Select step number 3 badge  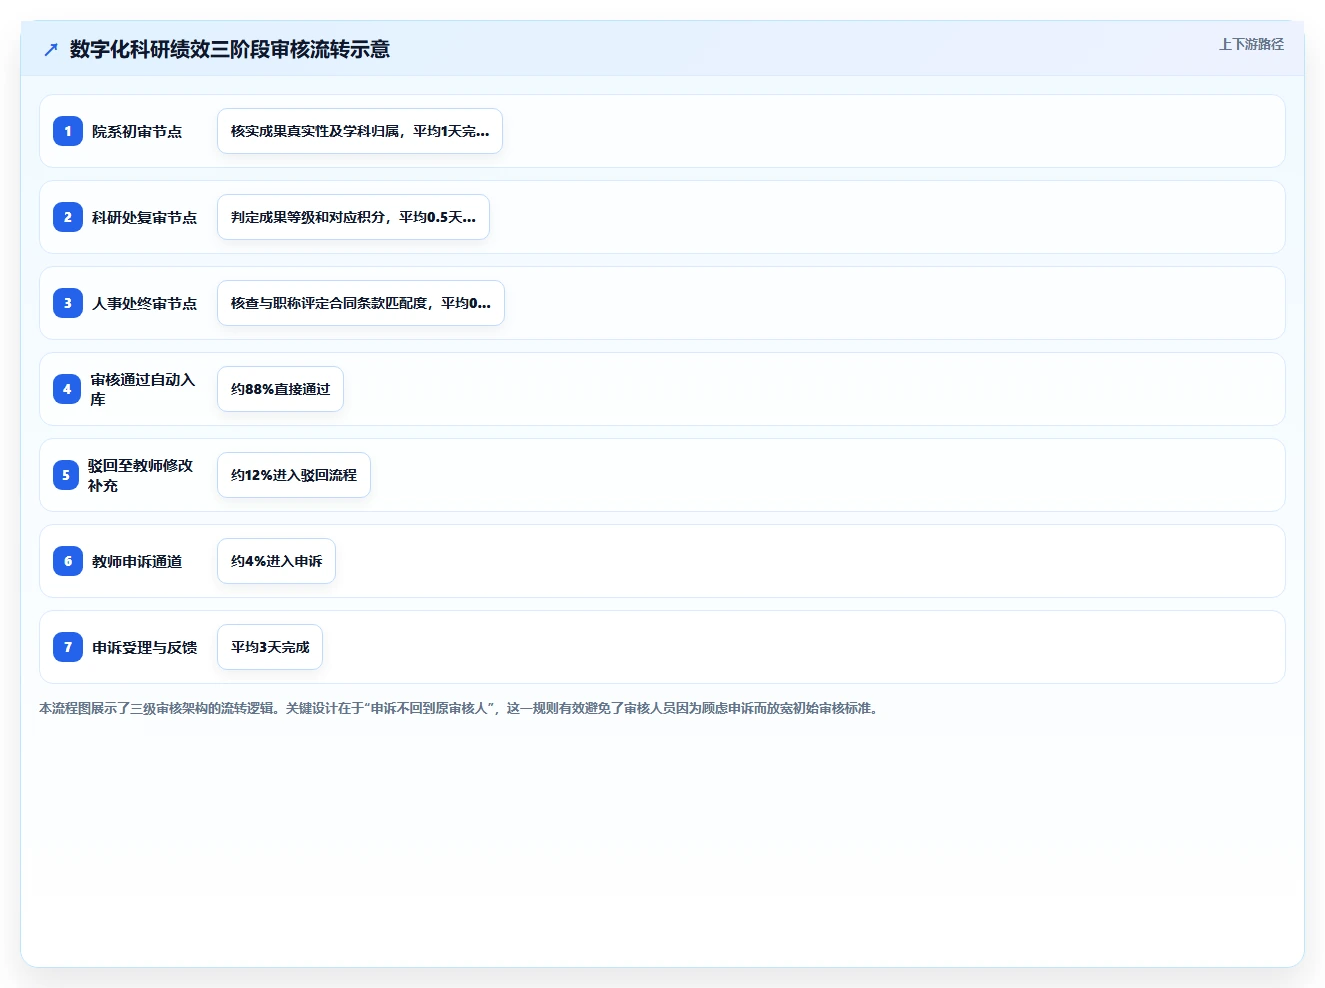tap(68, 303)
